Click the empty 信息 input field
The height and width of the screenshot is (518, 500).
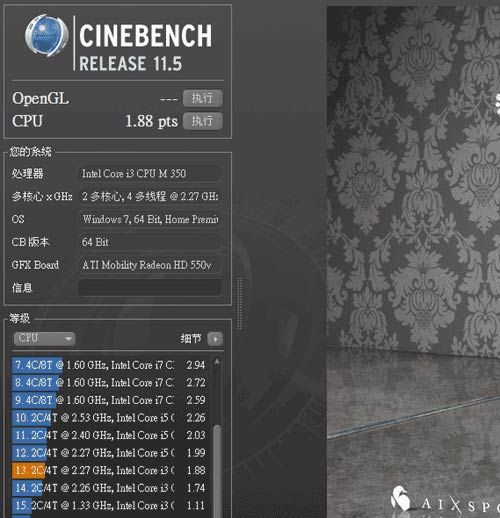click(x=150, y=288)
